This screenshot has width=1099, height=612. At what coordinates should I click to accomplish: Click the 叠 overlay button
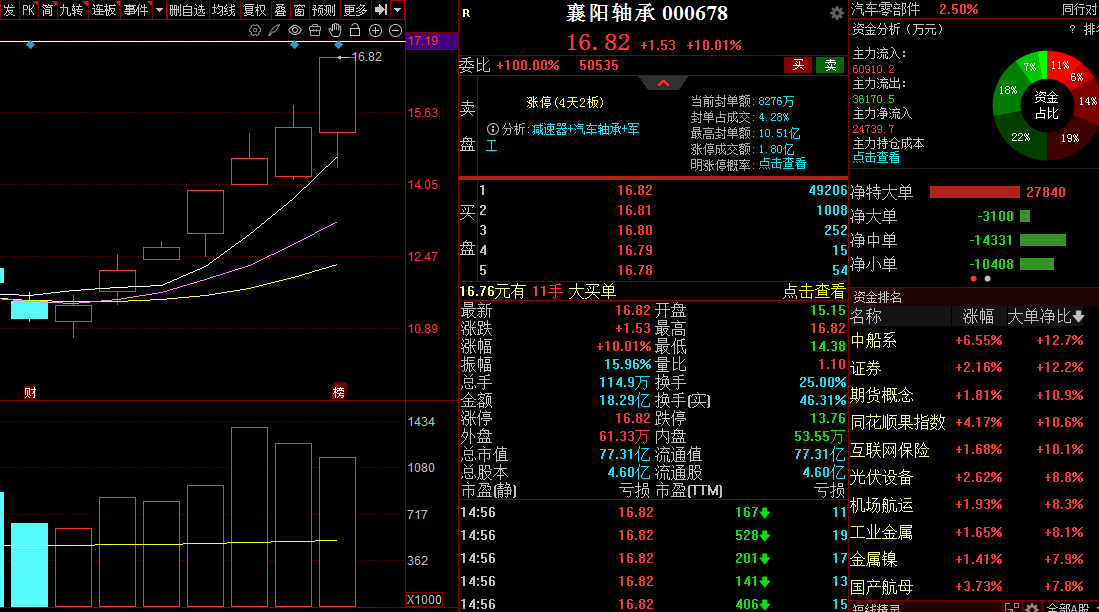(x=280, y=10)
